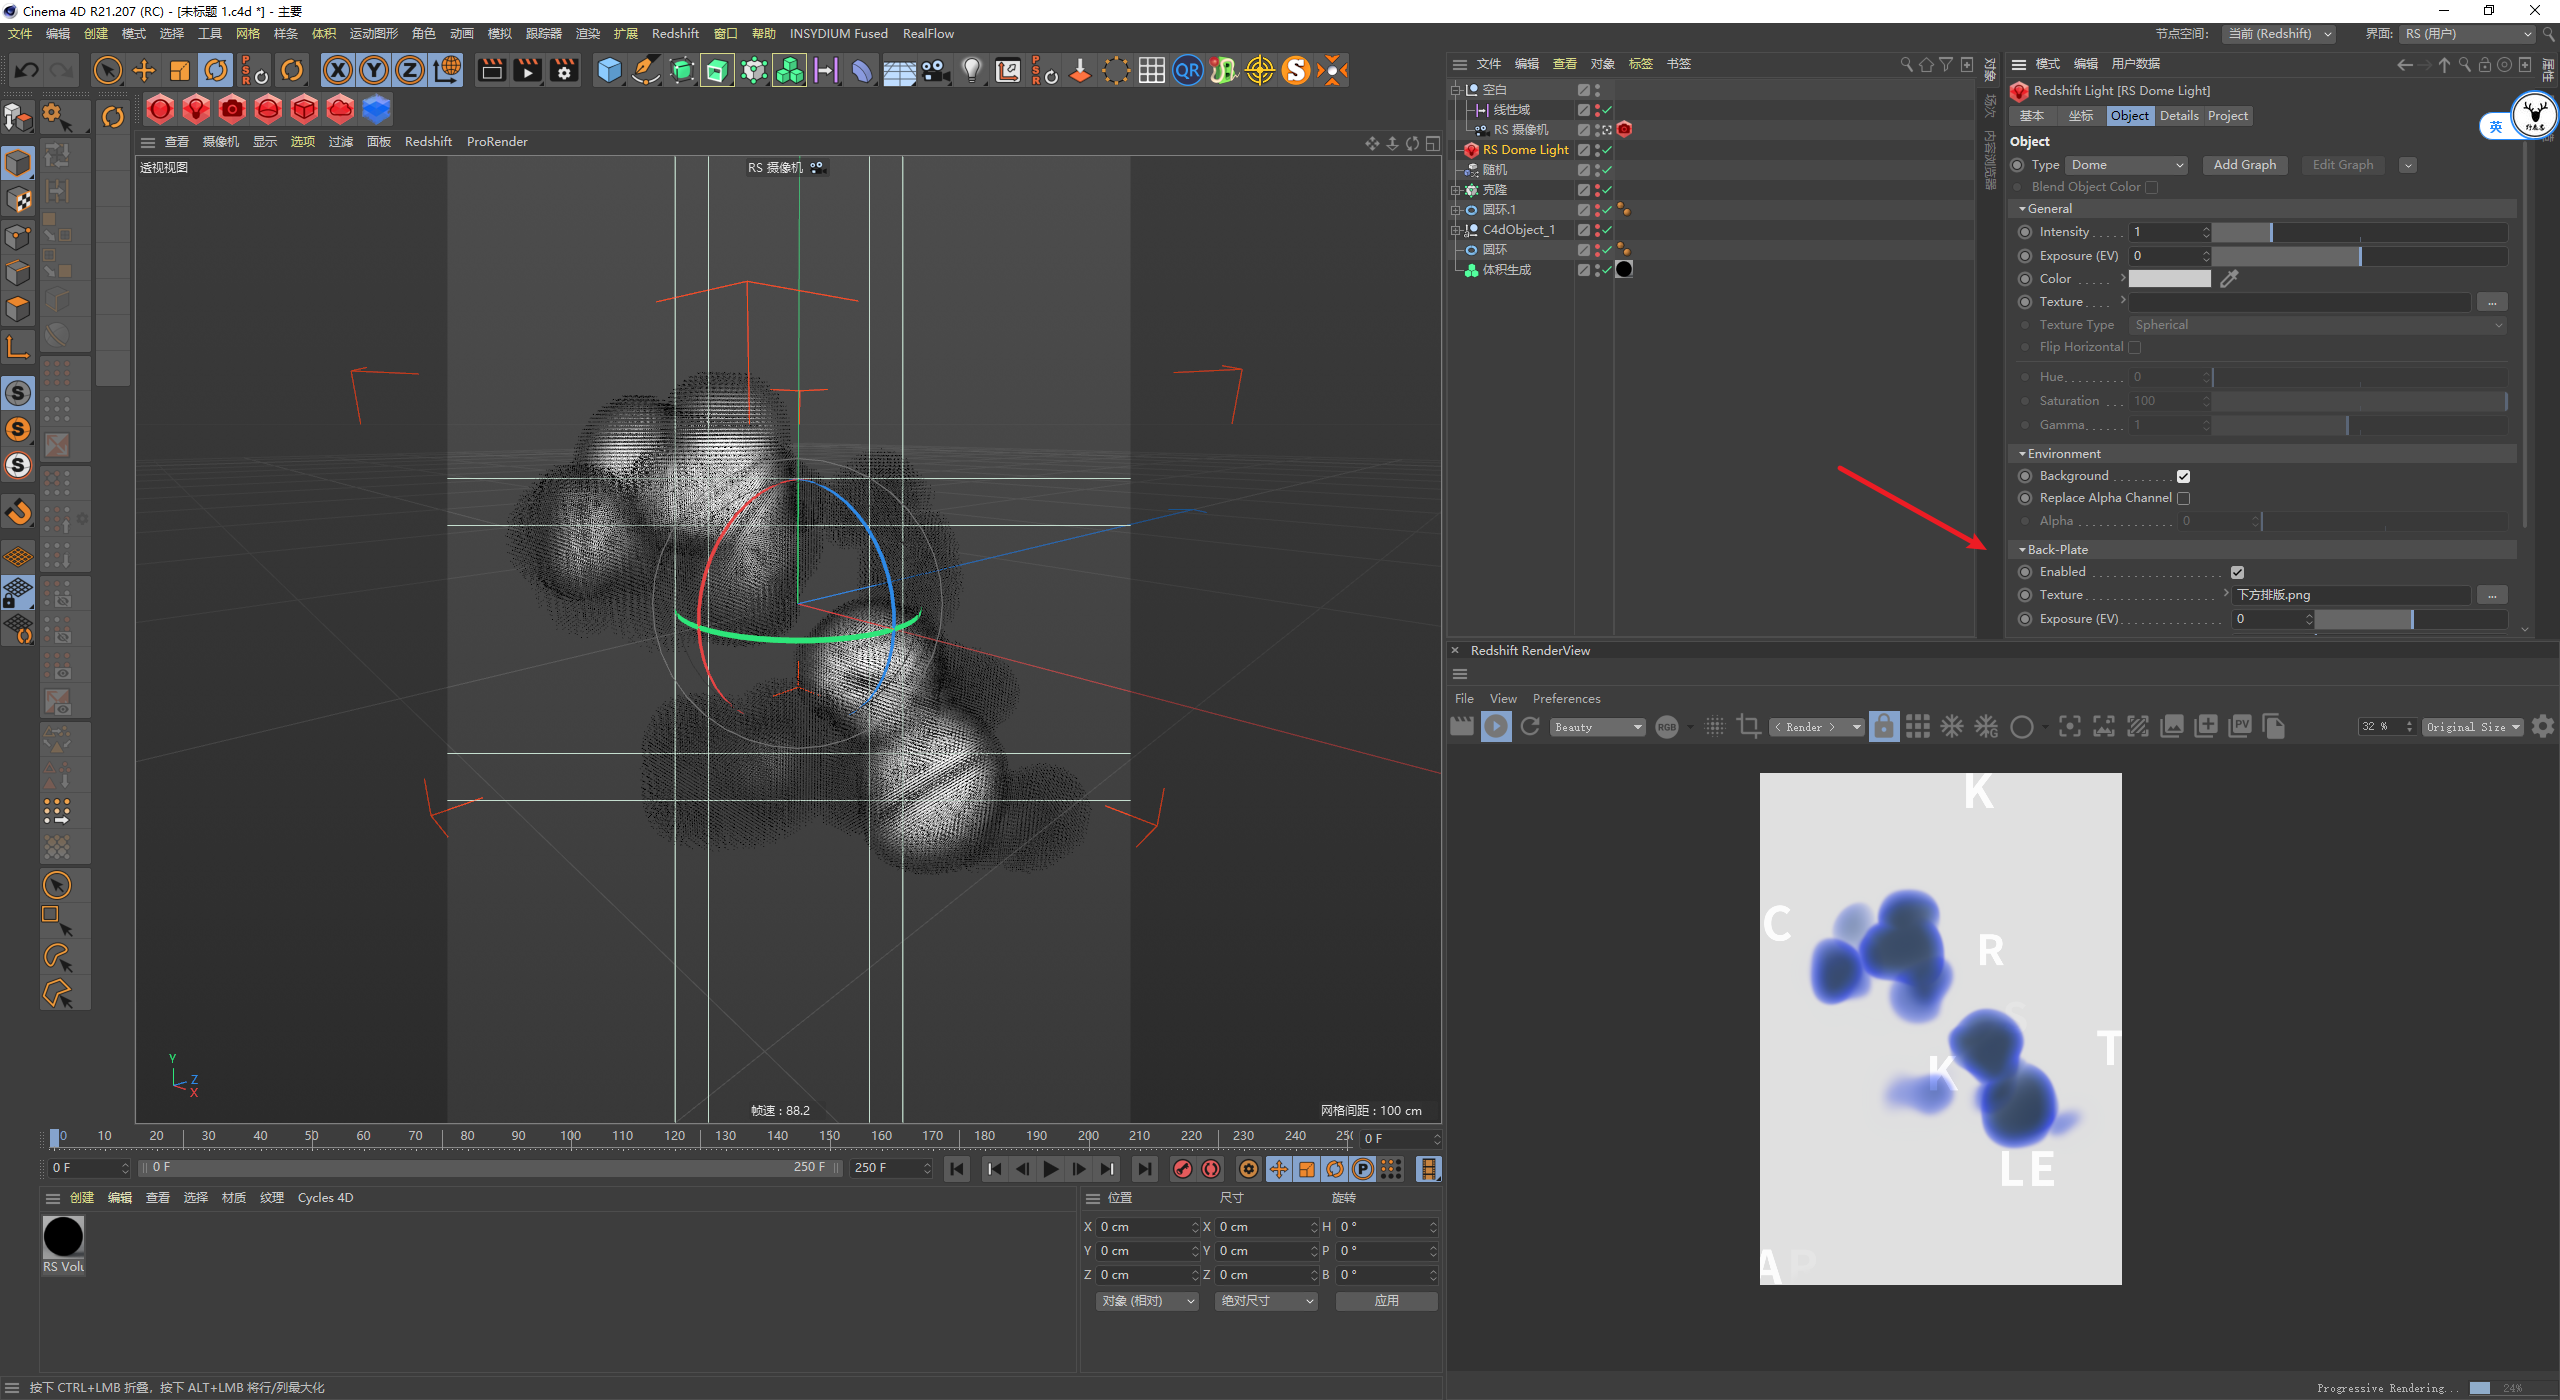Open the Redshift menu in menu bar
The height and width of the screenshot is (1400, 2560).
click(x=675, y=33)
